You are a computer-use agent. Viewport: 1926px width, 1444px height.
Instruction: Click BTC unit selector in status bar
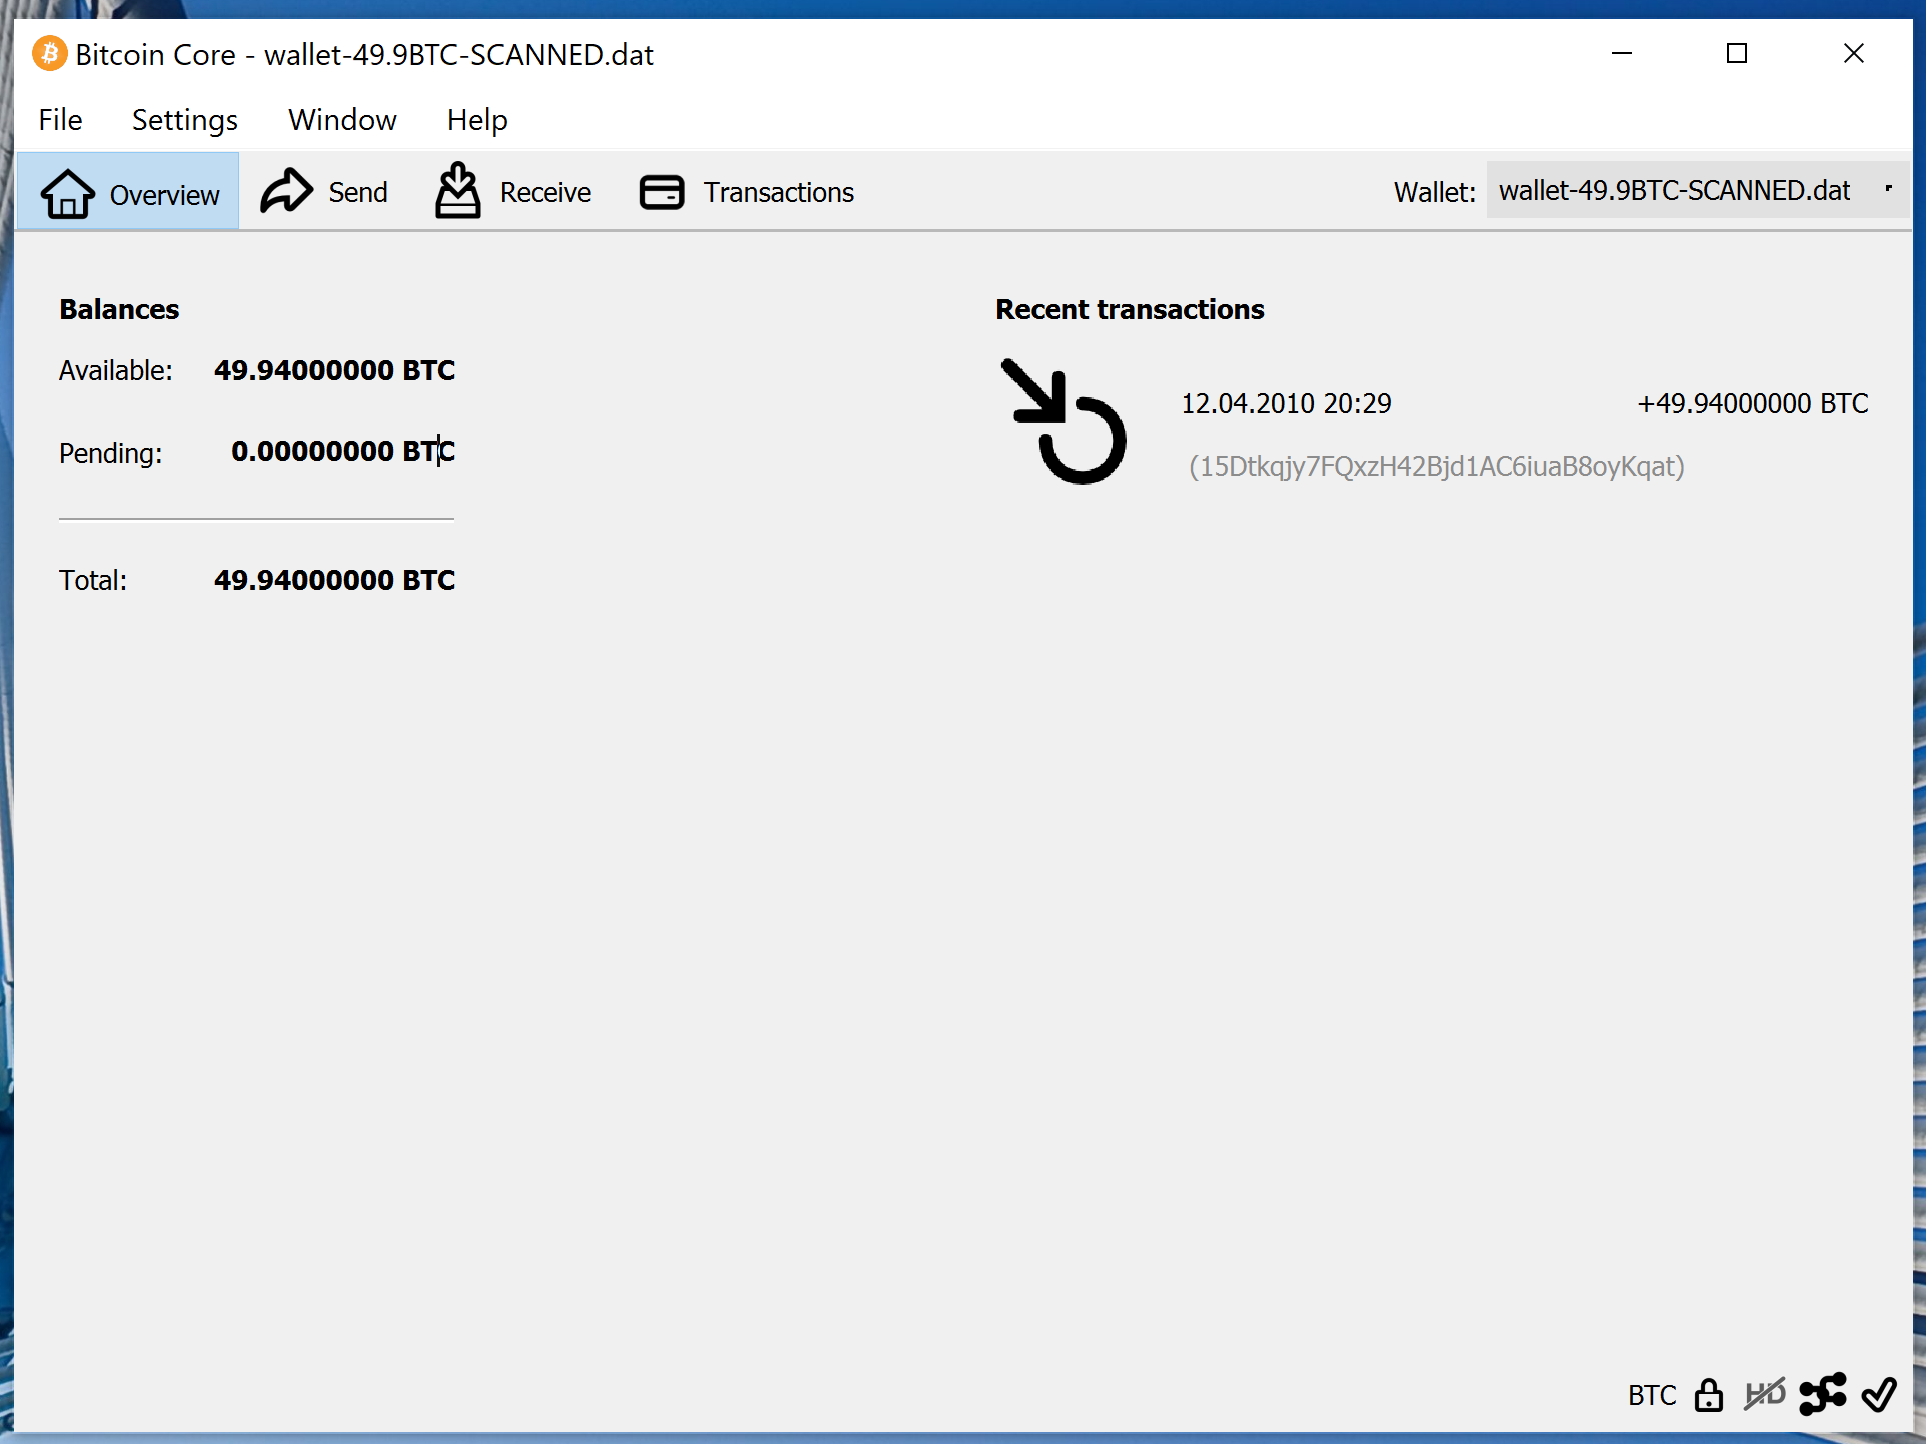pyautogui.click(x=1651, y=1395)
